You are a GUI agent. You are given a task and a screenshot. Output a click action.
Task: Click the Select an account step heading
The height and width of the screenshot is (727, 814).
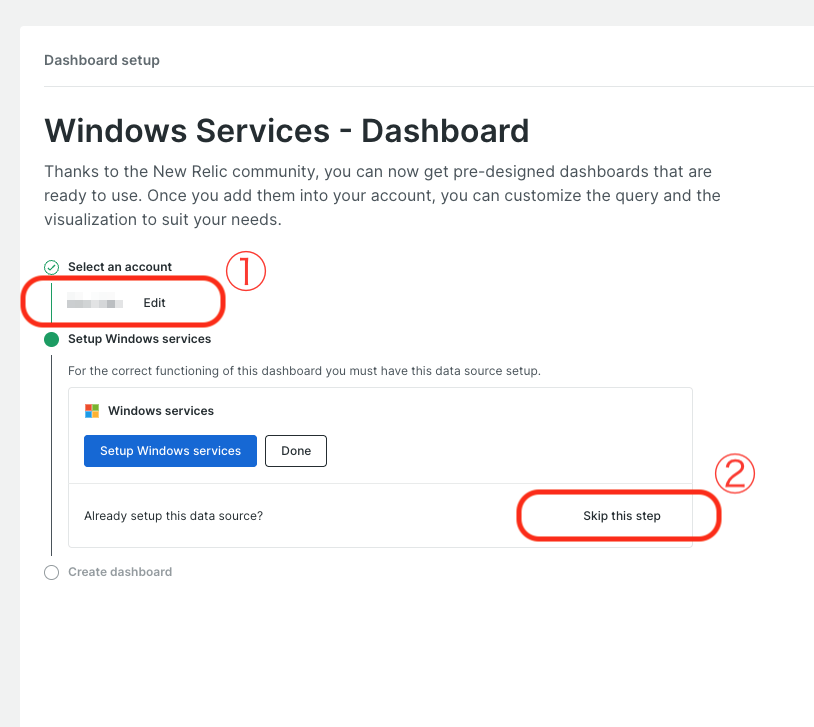pyautogui.click(x=120, y=266)
